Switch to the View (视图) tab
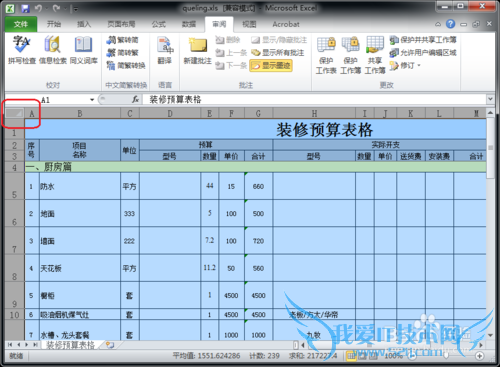The height and width of the screenshot is (367, 500). [249, 24]
